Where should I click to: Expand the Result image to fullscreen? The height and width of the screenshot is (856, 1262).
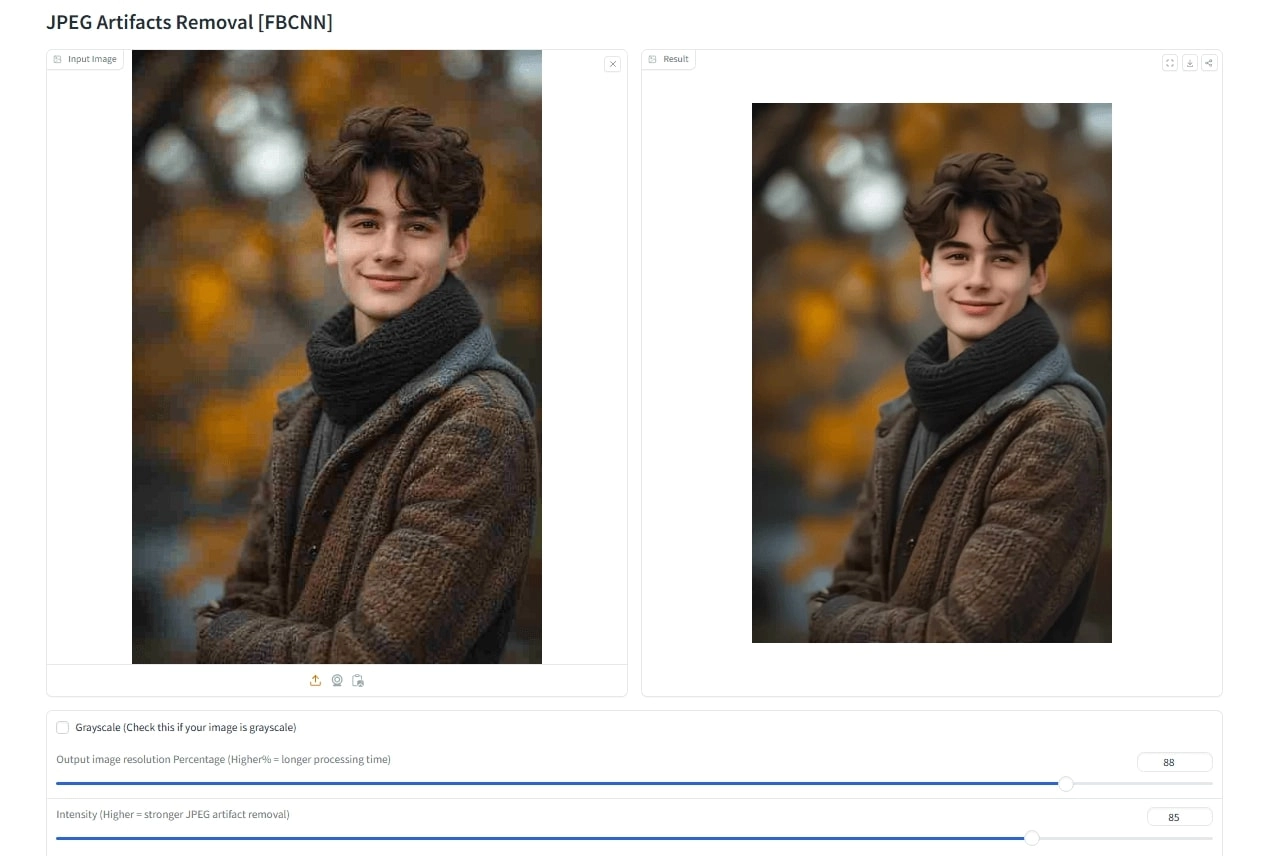[1169, 62]
